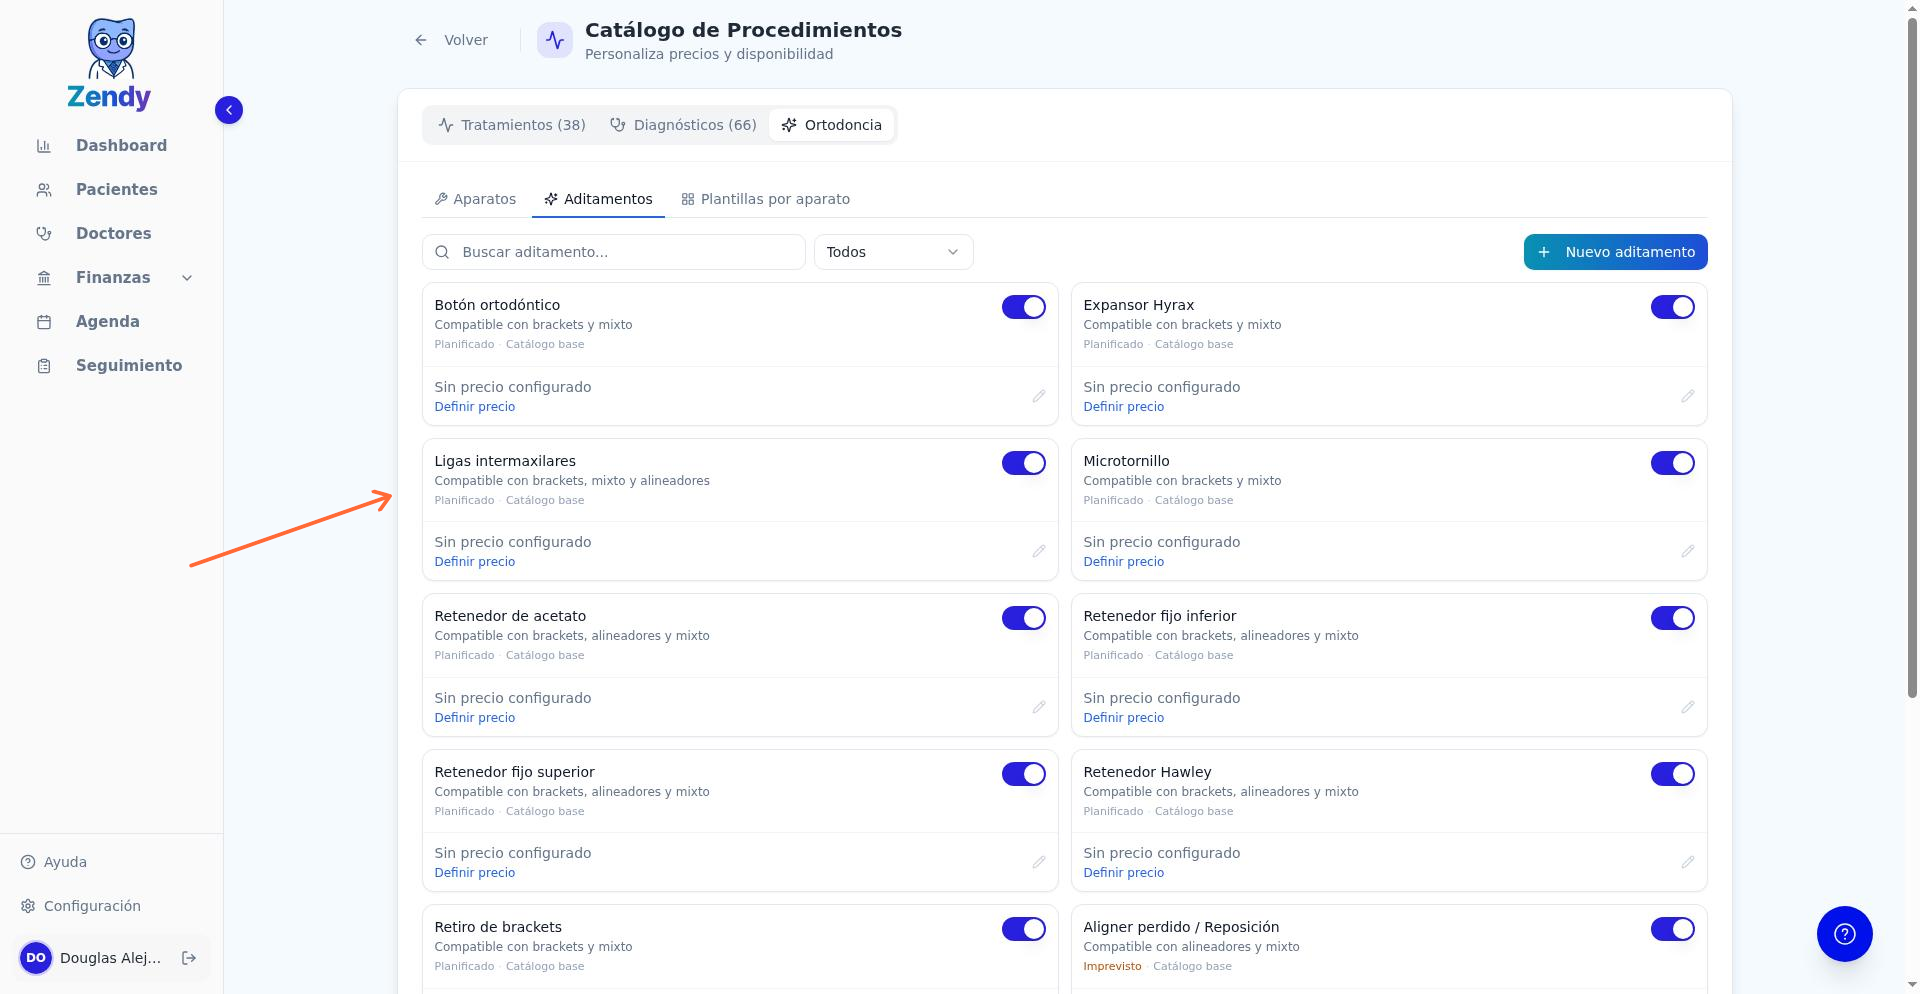Click Definir precio for Expansor Hyrax
The image size is (1920, 994).
(1124, 407)
